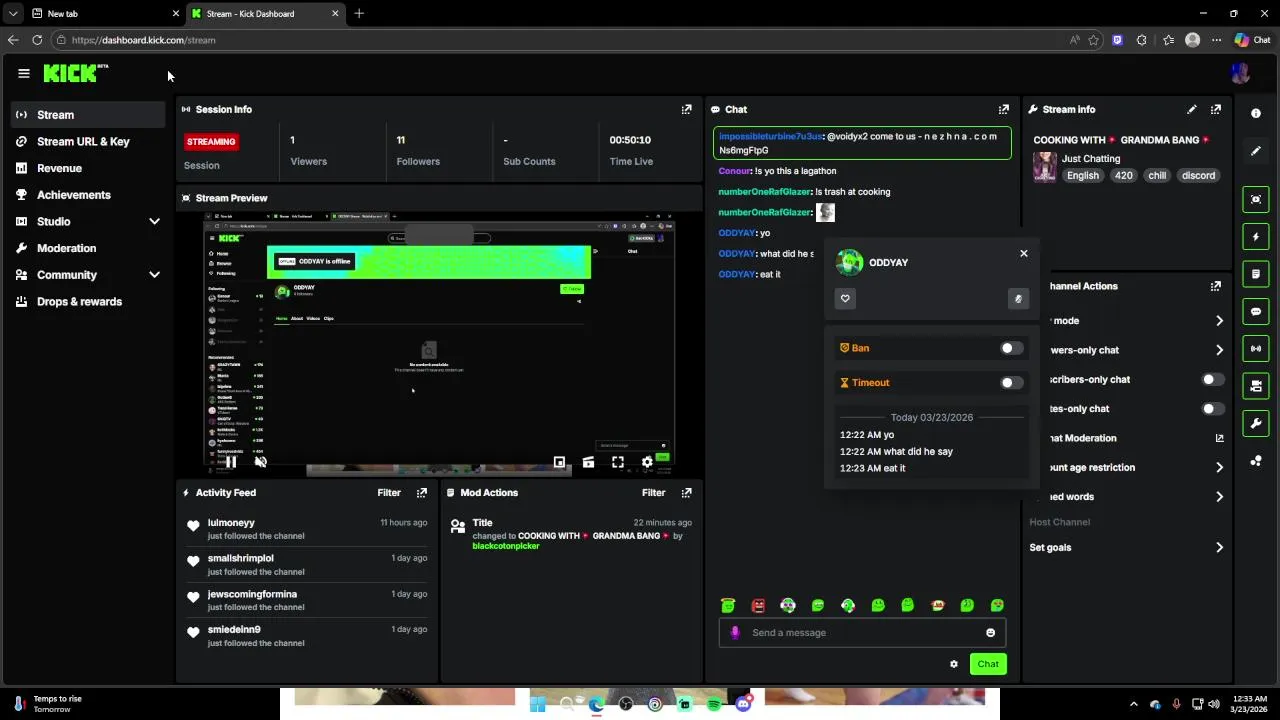Enable picture-in-picture on stream preview

[x=559, y=461]
